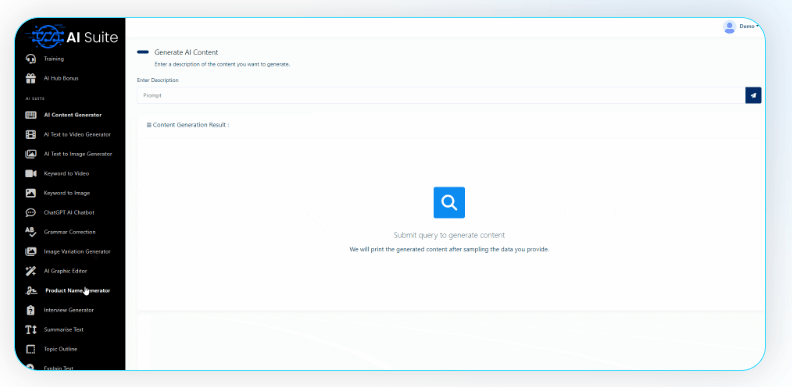The image size is (792, 387).
Task: Open Image Variation Generator
Action: (x=77, y=252)
